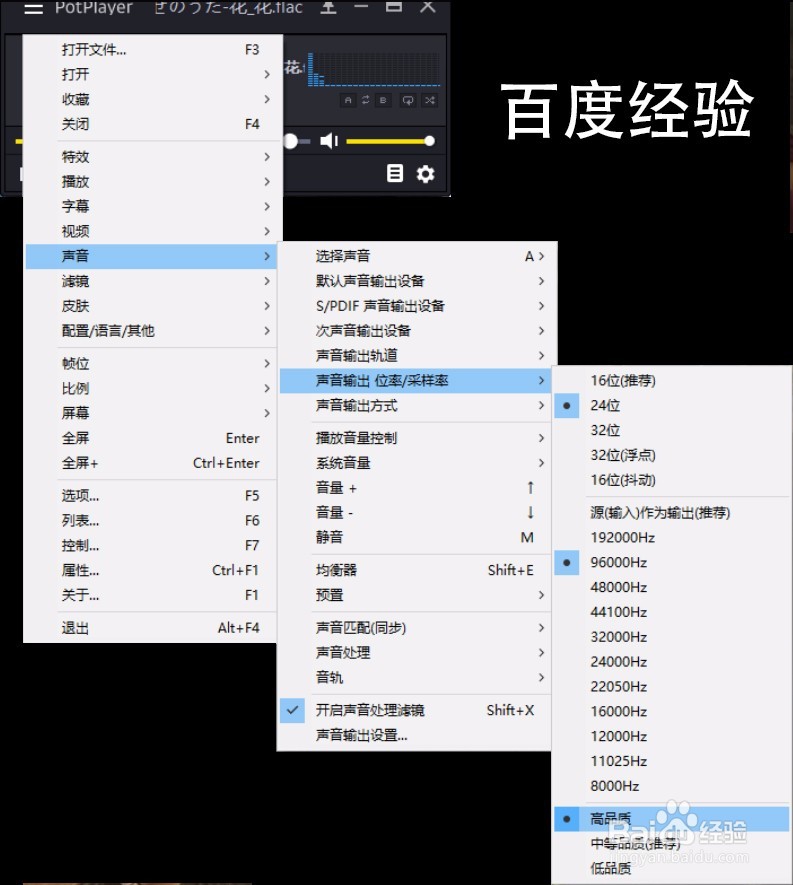Screen dimensions: 793x885
Task: Open 列表... F6 entry
Action: pyautogui.click(x=151, y=520)
